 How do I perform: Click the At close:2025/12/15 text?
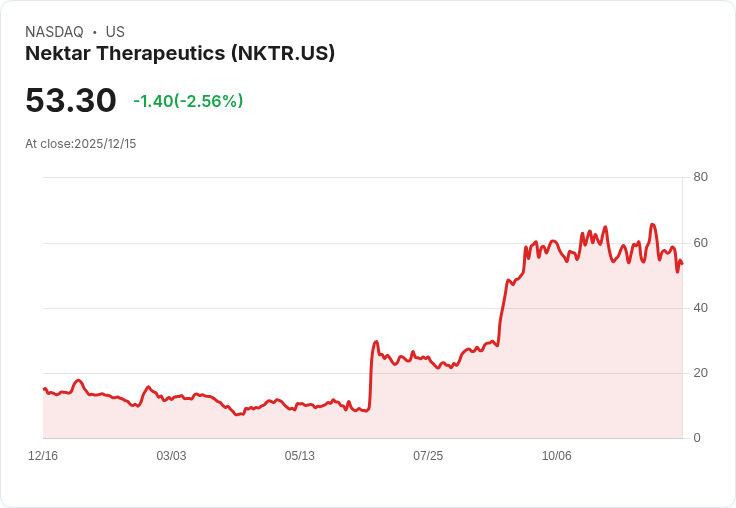pos(81,144)
